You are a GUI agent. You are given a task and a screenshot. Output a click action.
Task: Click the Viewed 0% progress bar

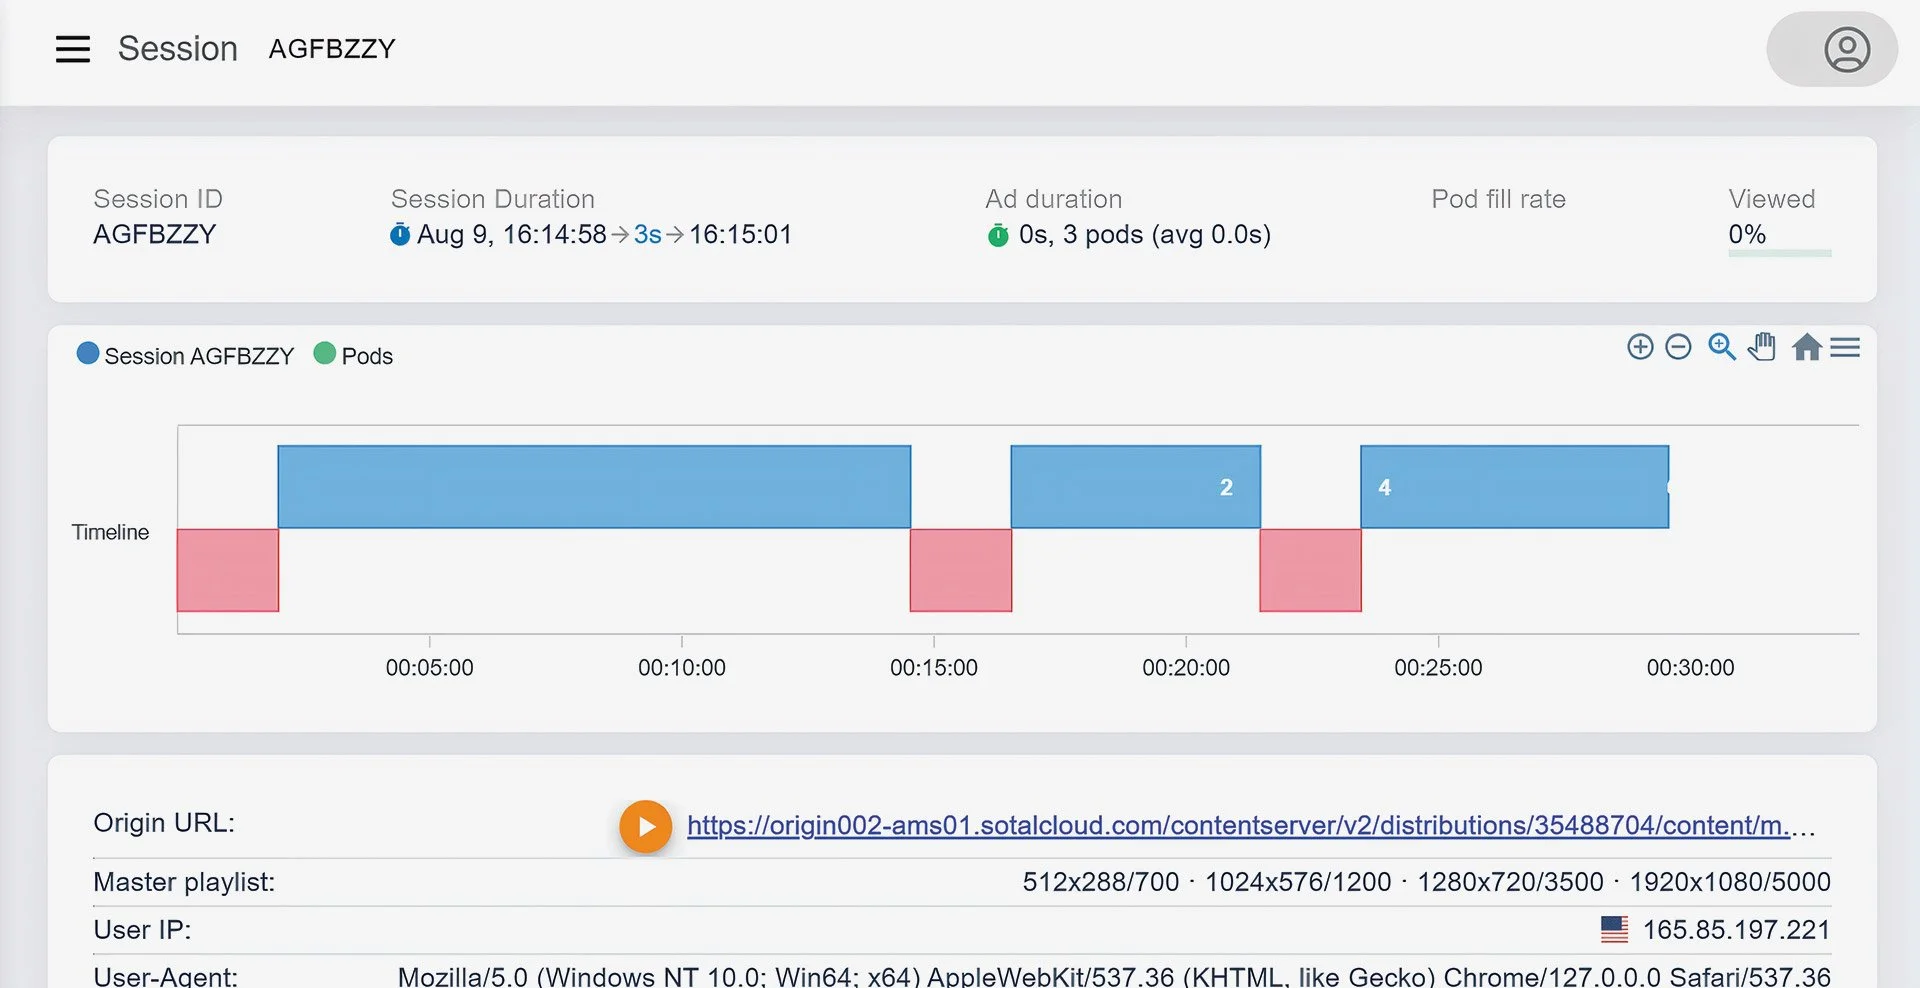coord(1780,254)
